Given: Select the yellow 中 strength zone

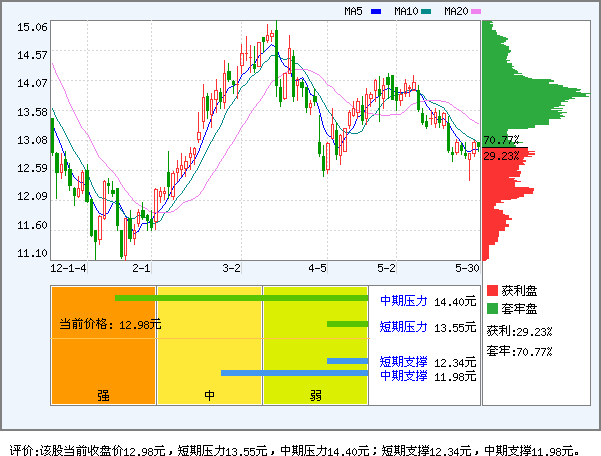Looking at the screenshot, I should point(209,346).
